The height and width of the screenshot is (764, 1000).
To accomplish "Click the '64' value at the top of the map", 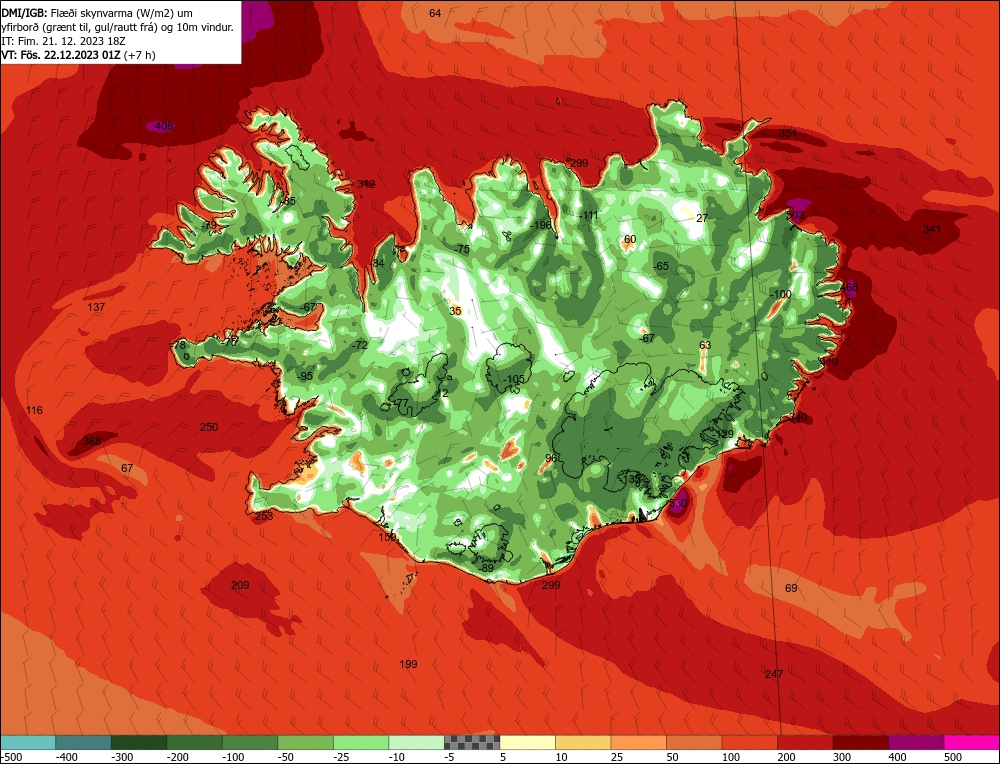I will point(435,13).
